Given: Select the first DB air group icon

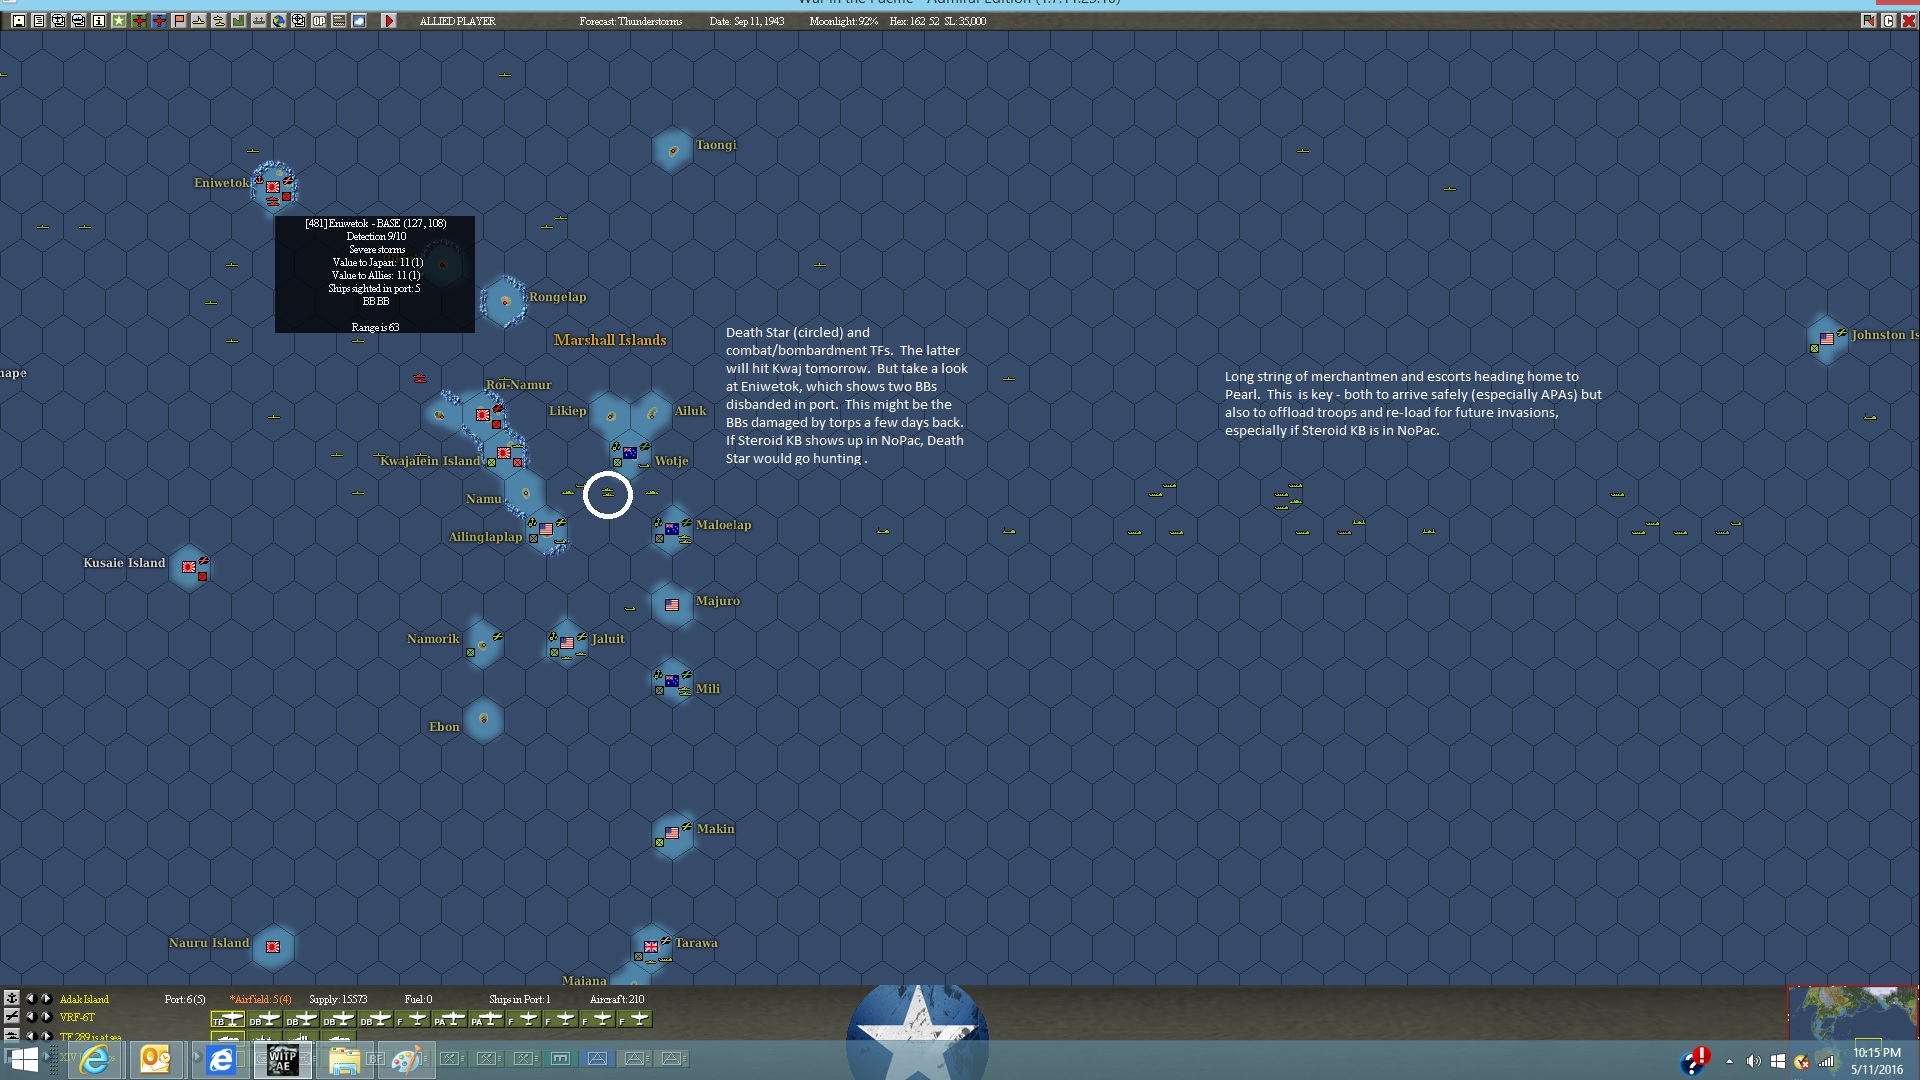Looking at the screenshot, I should [264, 1020].
